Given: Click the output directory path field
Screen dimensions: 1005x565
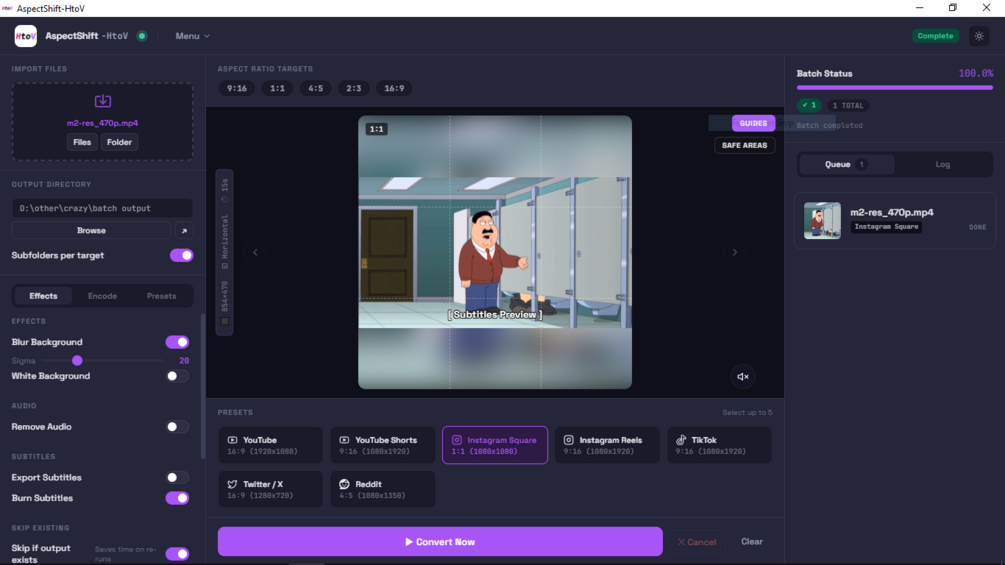Looking at the screenshot, I should pos(103,208).
